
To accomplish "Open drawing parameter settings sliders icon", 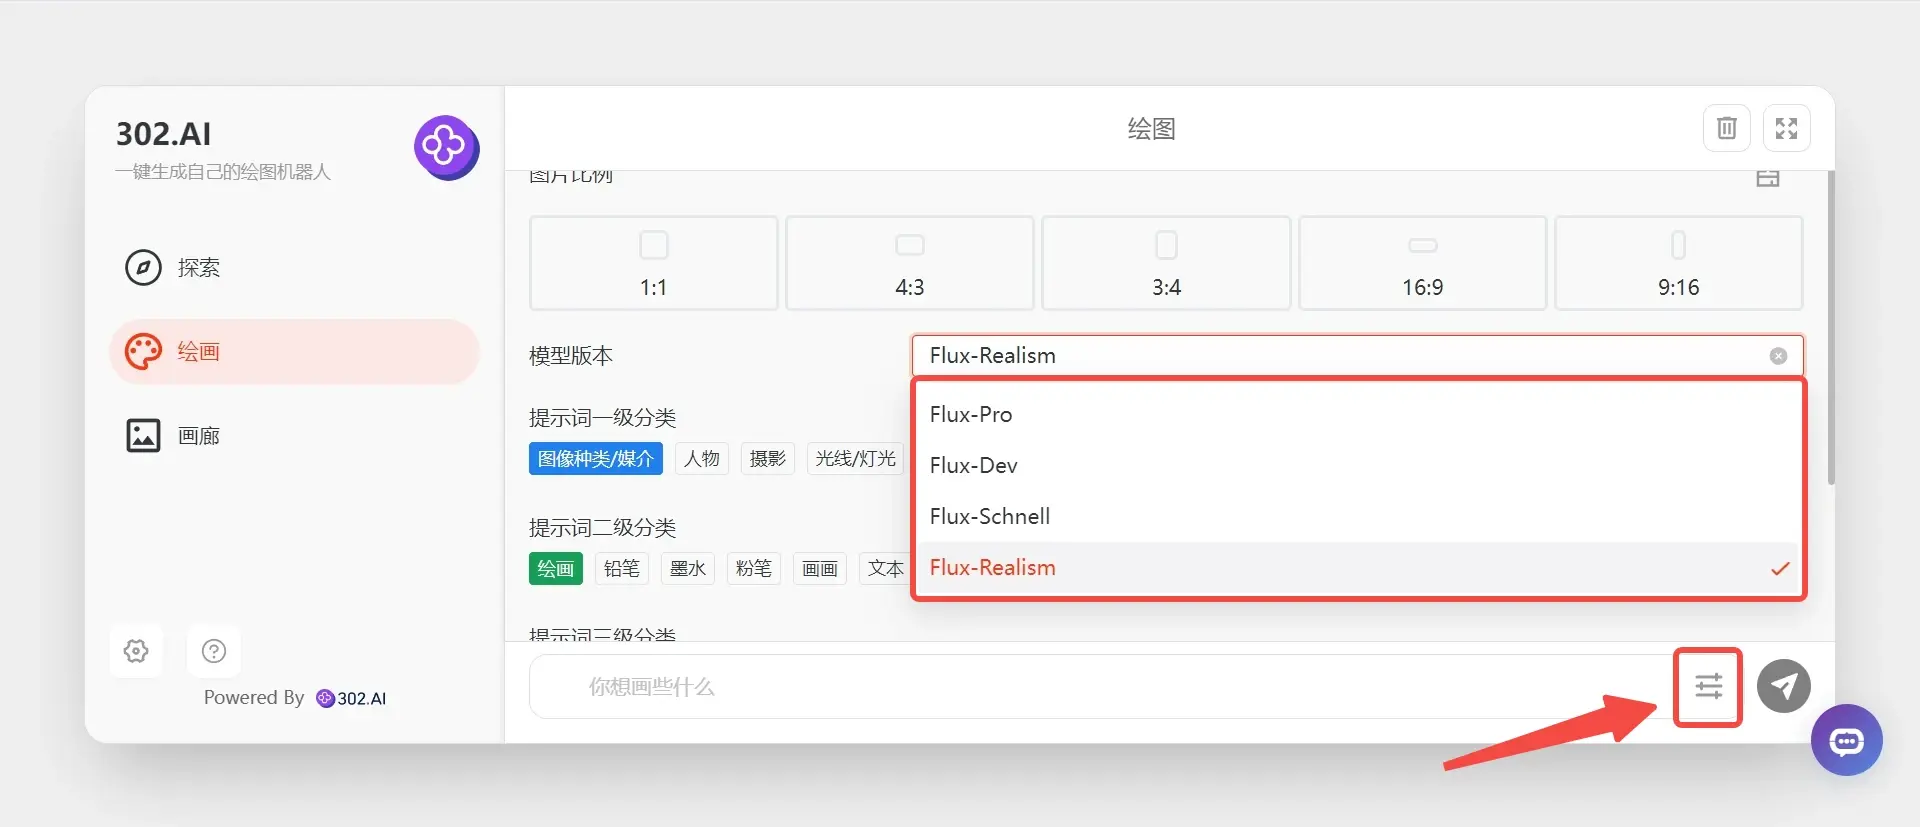I will point(1709,687).
